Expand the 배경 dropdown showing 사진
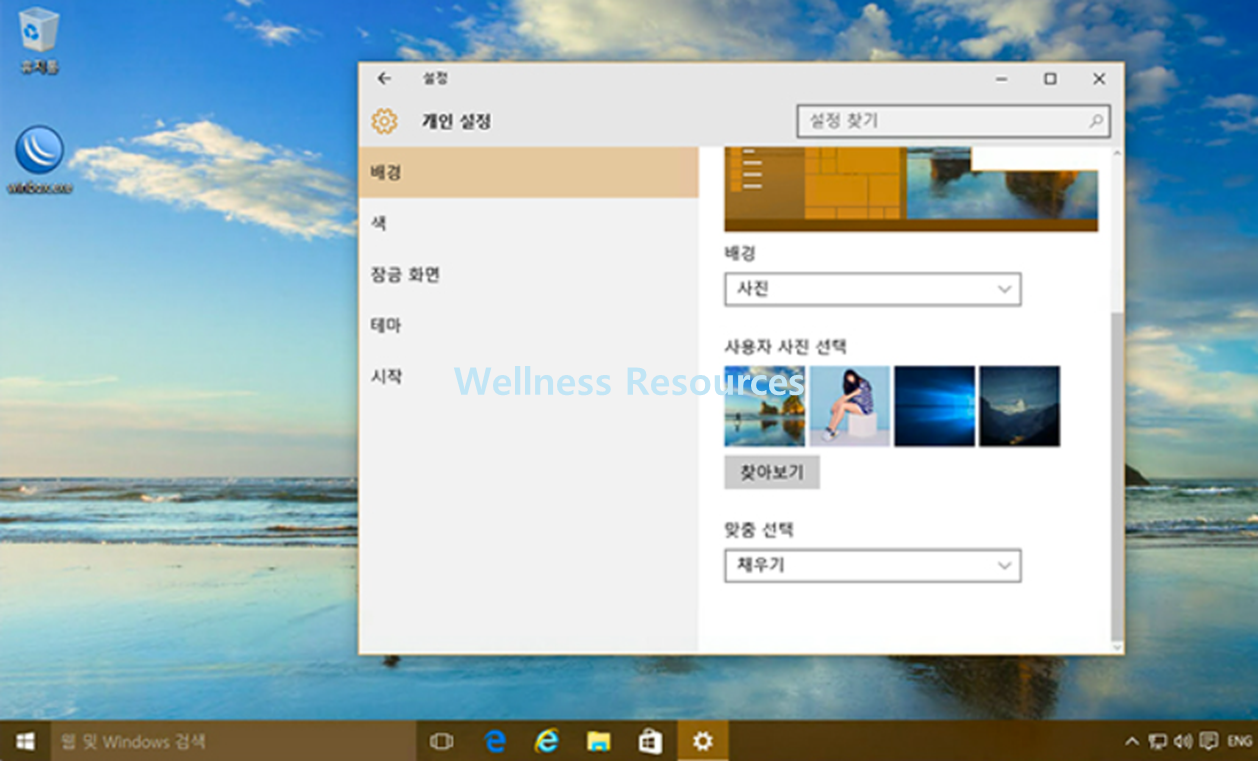Image resolution: width=1258 pixels, height=761 pixels. [872, 289]
